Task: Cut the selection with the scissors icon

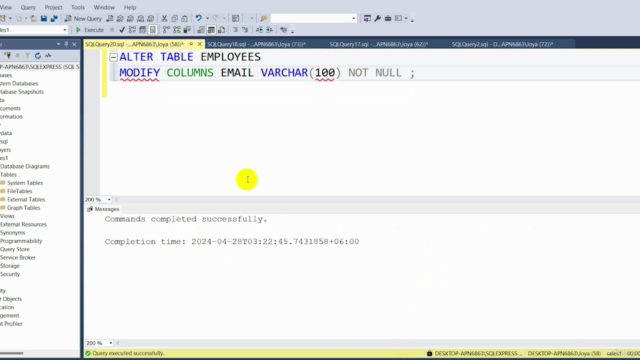Action: 164,18
